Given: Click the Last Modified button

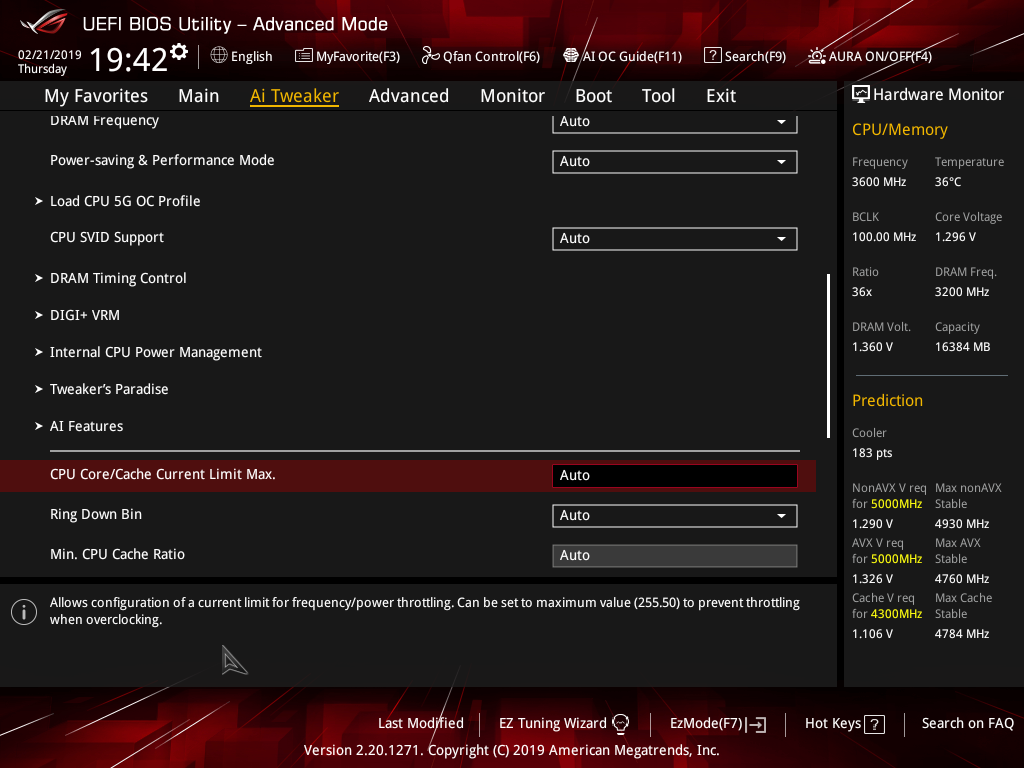Looking at the screenshot, I should [420, 723].
